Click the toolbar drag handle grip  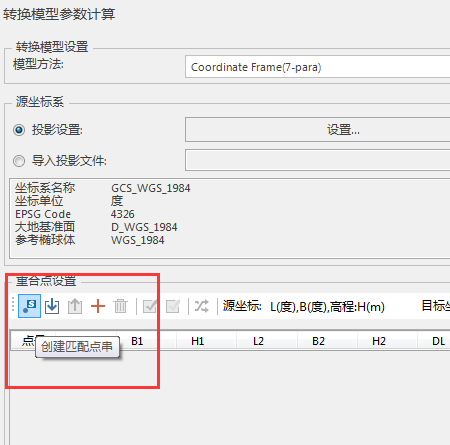13,306
